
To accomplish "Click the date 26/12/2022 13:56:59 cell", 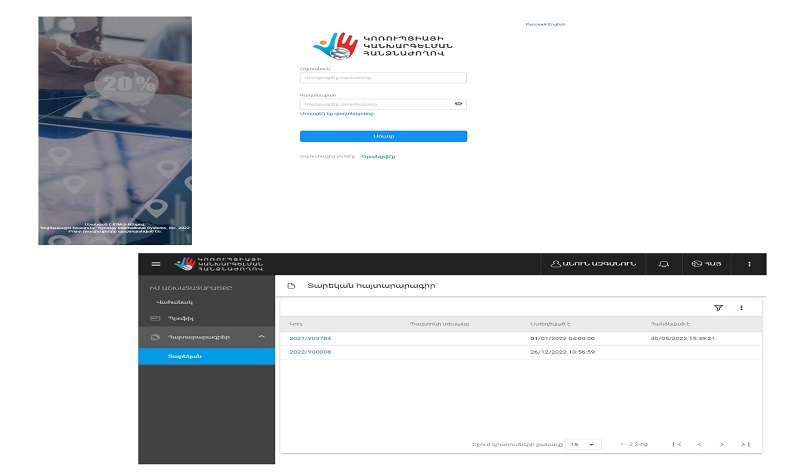I will (x=562, y=352).
